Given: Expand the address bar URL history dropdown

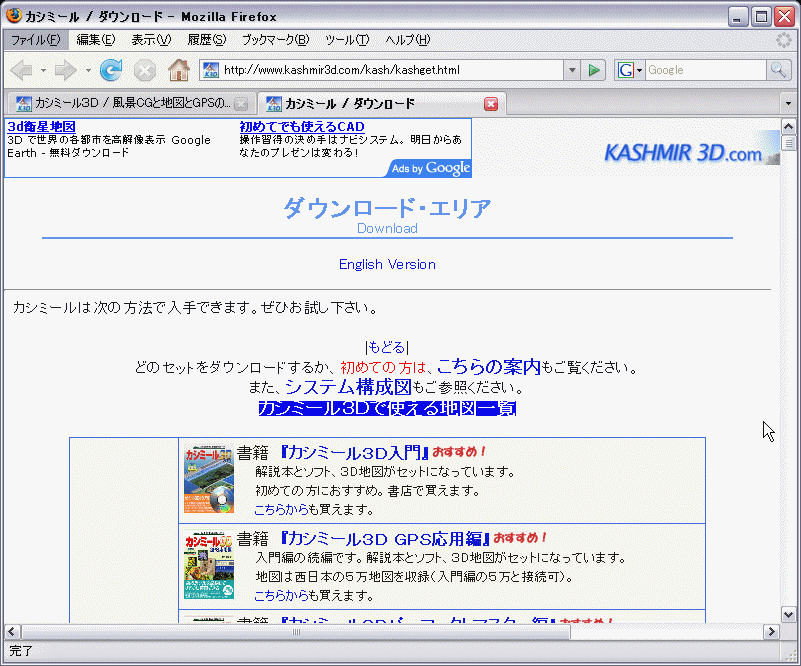Looking at the screenshot, I should pyautogui.click(x=572, y=70).
